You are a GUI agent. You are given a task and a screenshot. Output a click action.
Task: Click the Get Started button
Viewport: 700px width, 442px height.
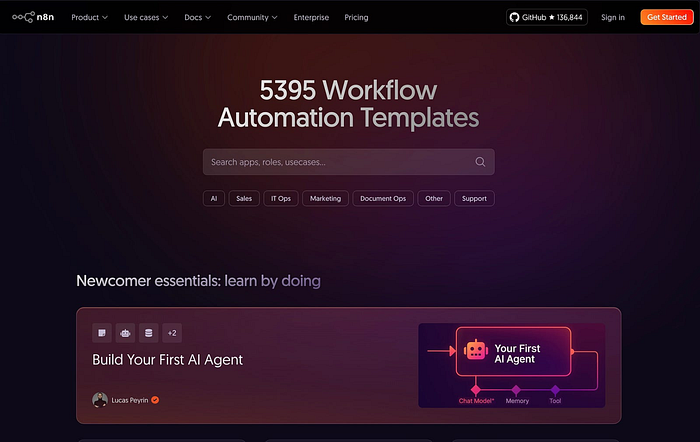coord(667,17)
